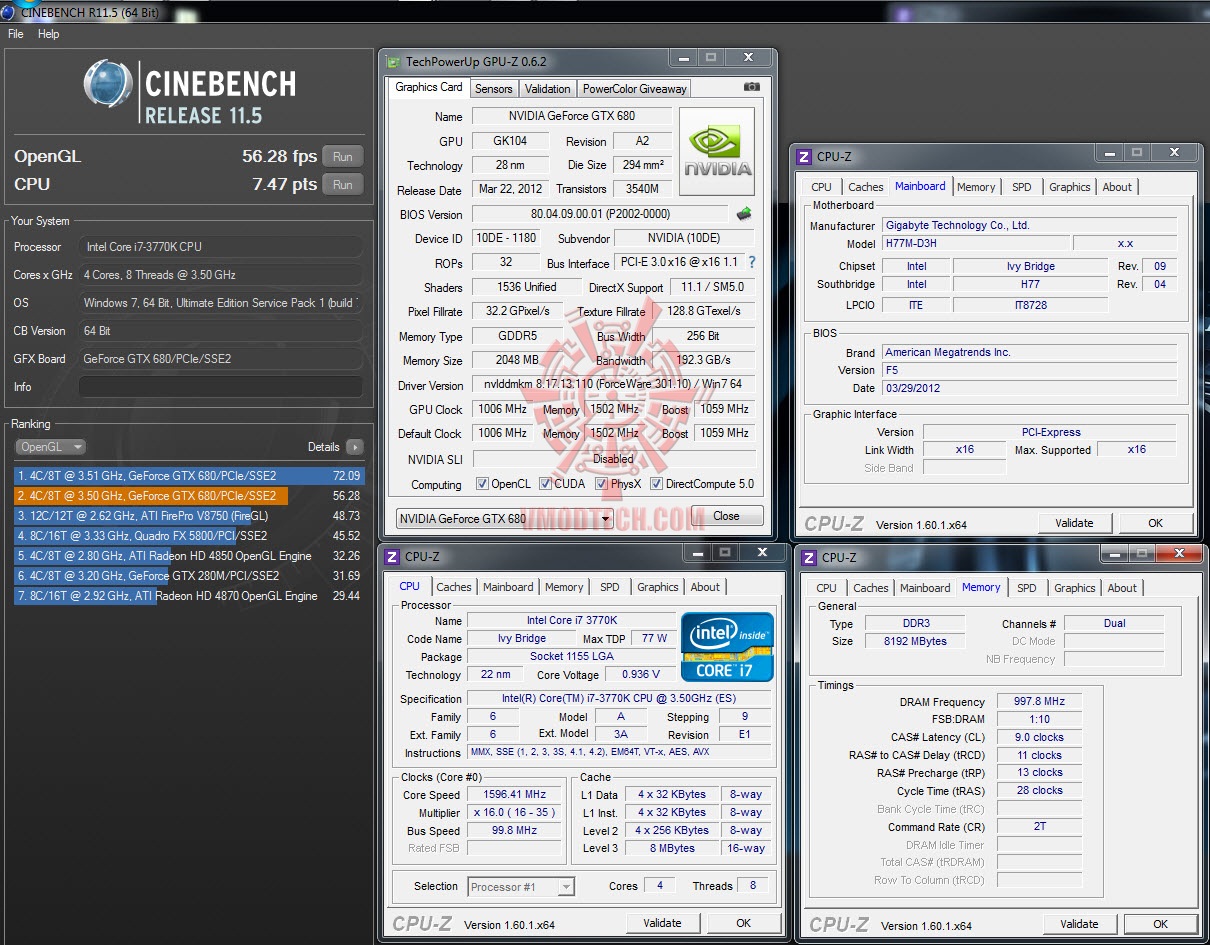The width and height of the screenshot is (1210, 945).
Task: Open the NVIDIA GeForce GTX 680 GPU dropdown
Action: [x=504, y=518]
